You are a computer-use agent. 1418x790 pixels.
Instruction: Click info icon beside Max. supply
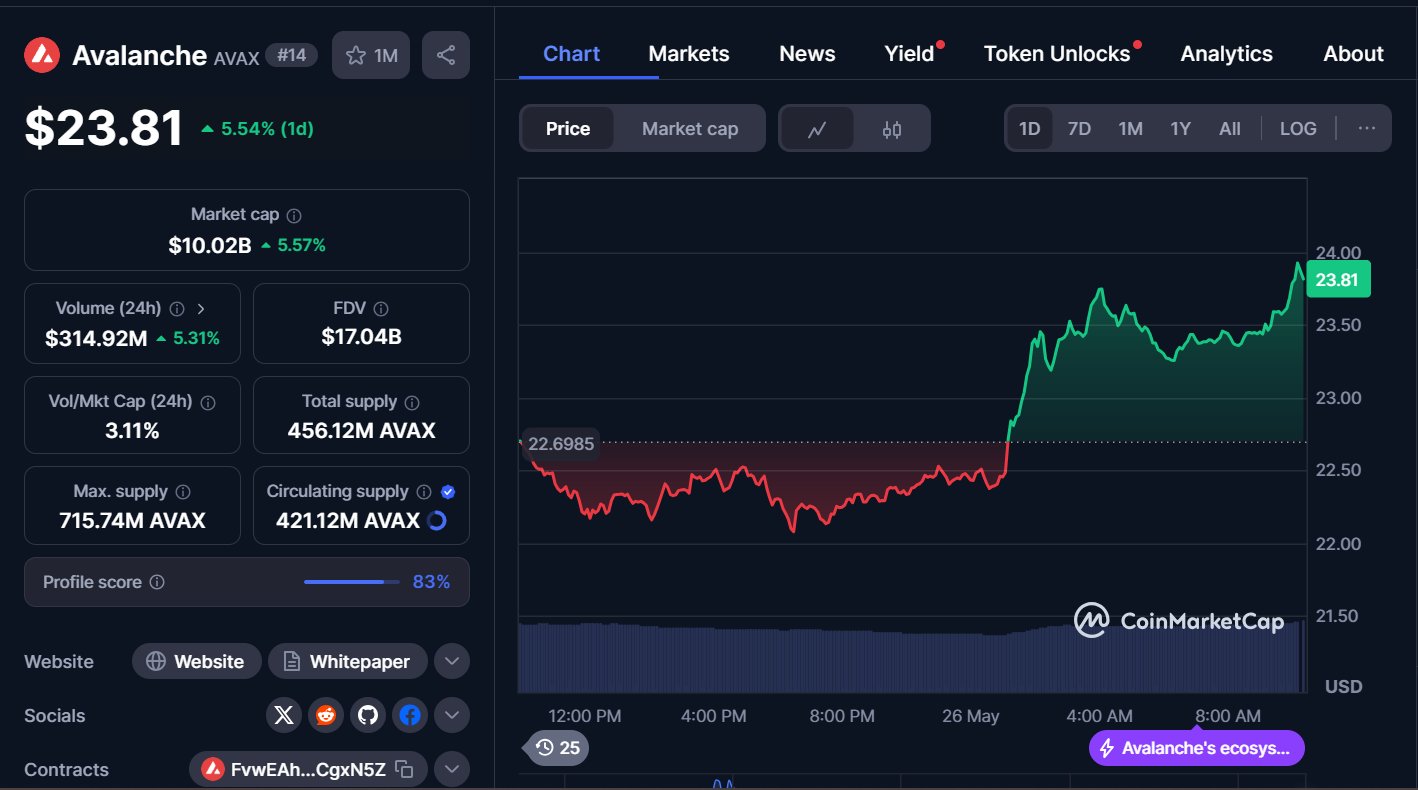point(183,492)
